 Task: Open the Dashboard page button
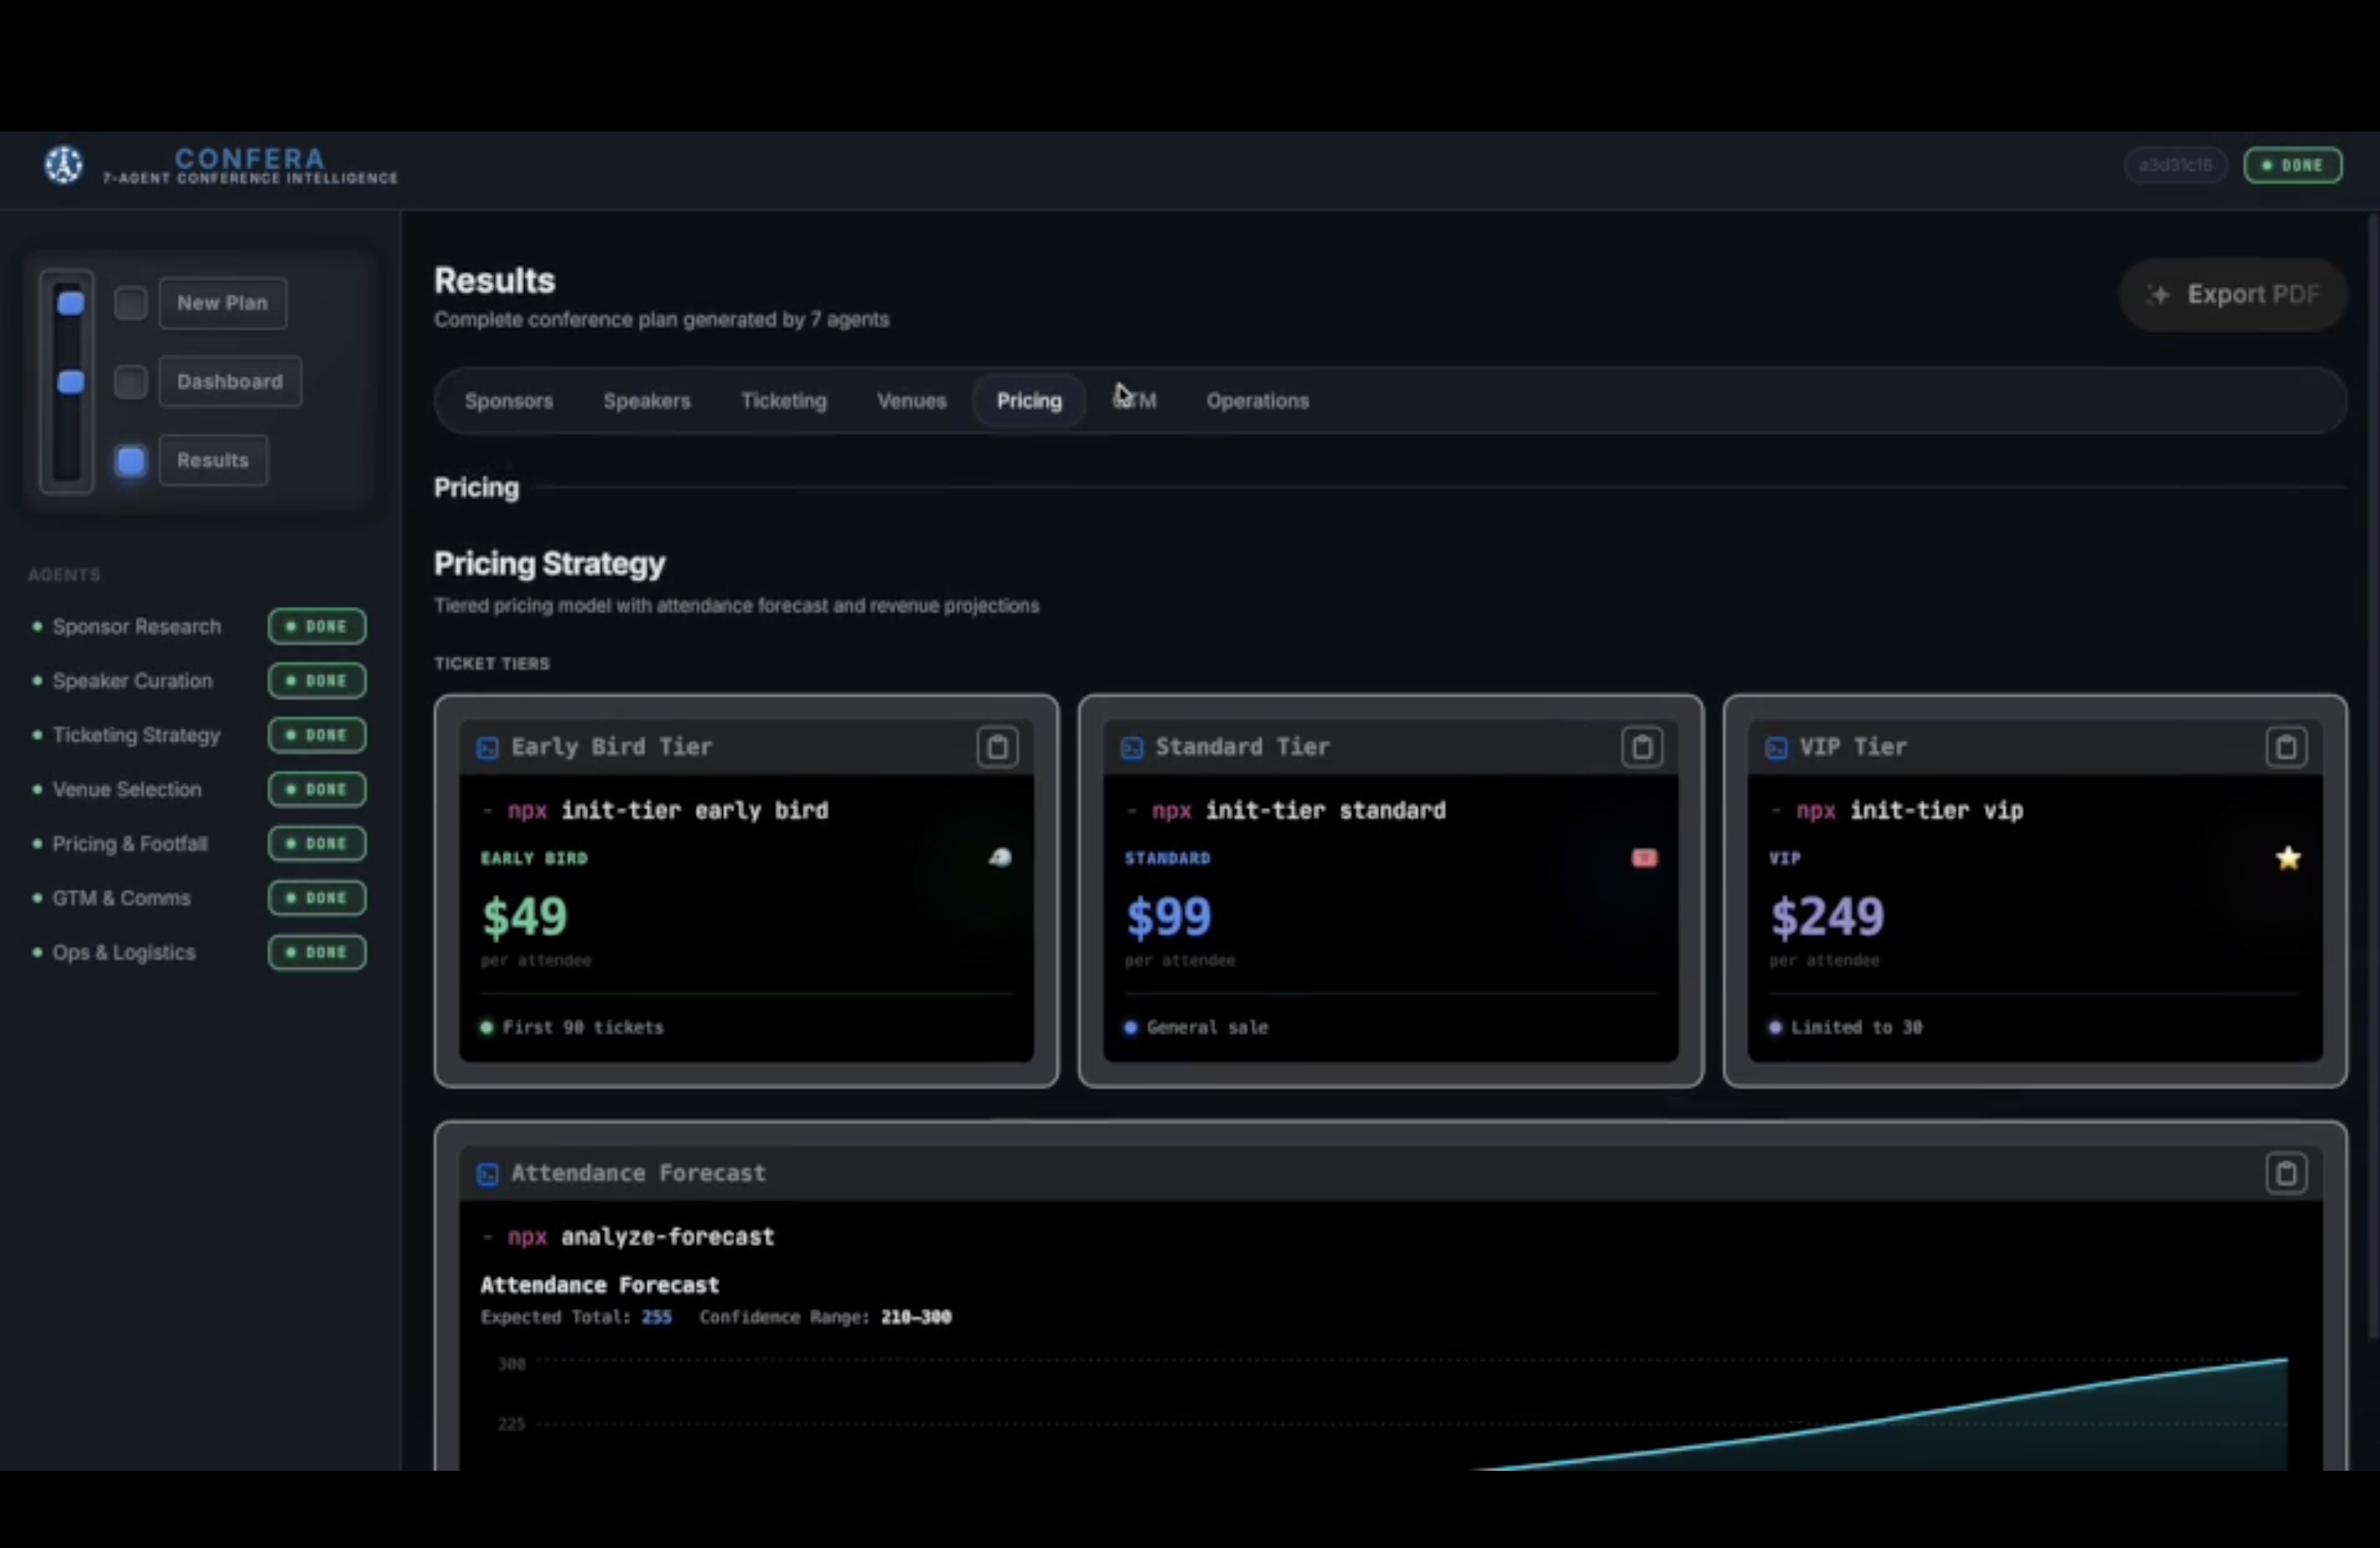click(x=230, y=382)
